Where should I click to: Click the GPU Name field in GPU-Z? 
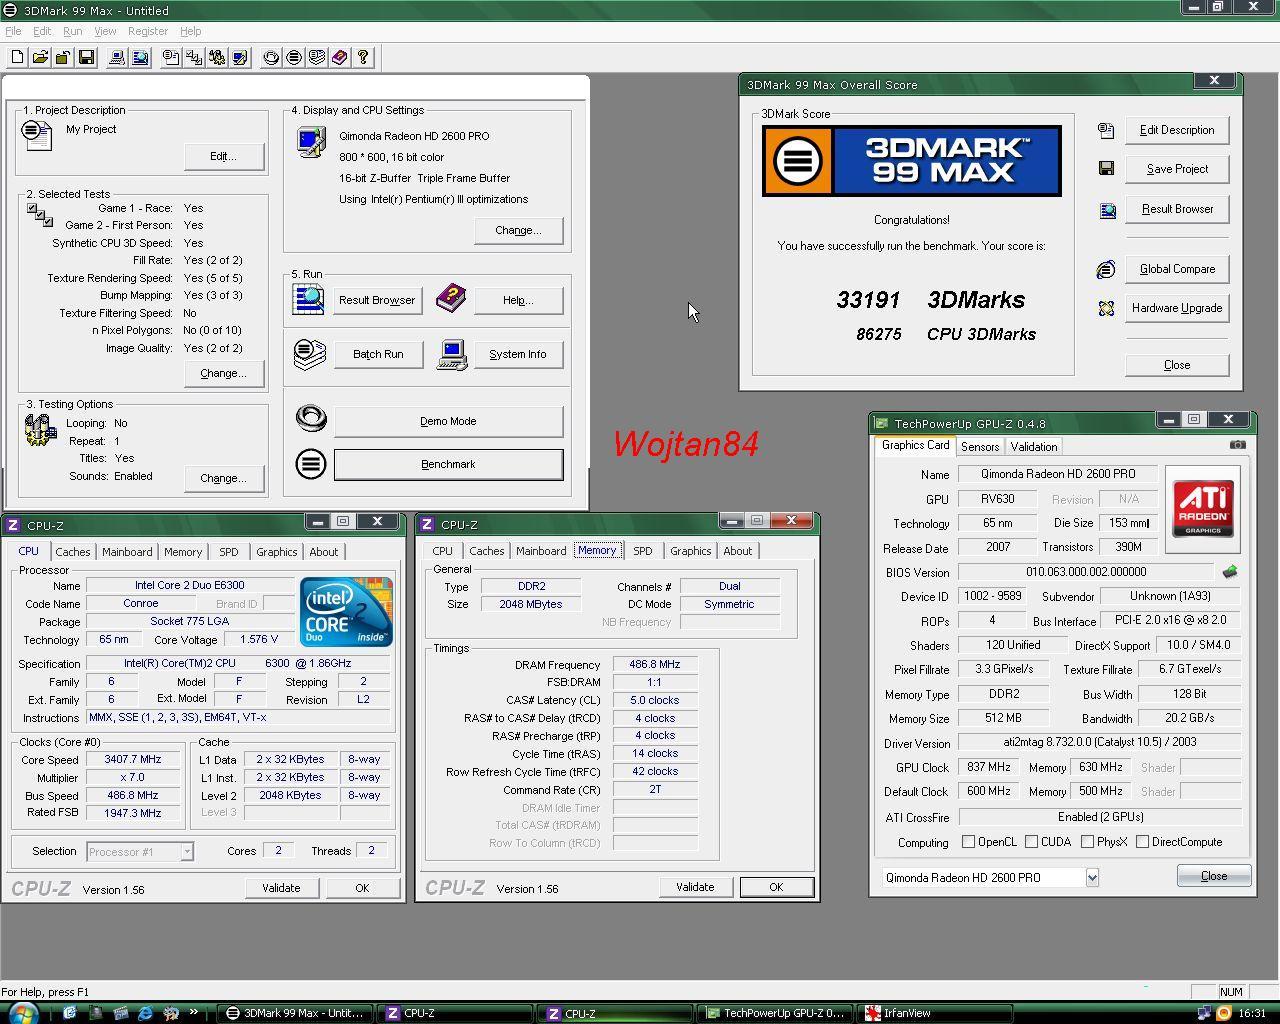(x=1059, y=474)
